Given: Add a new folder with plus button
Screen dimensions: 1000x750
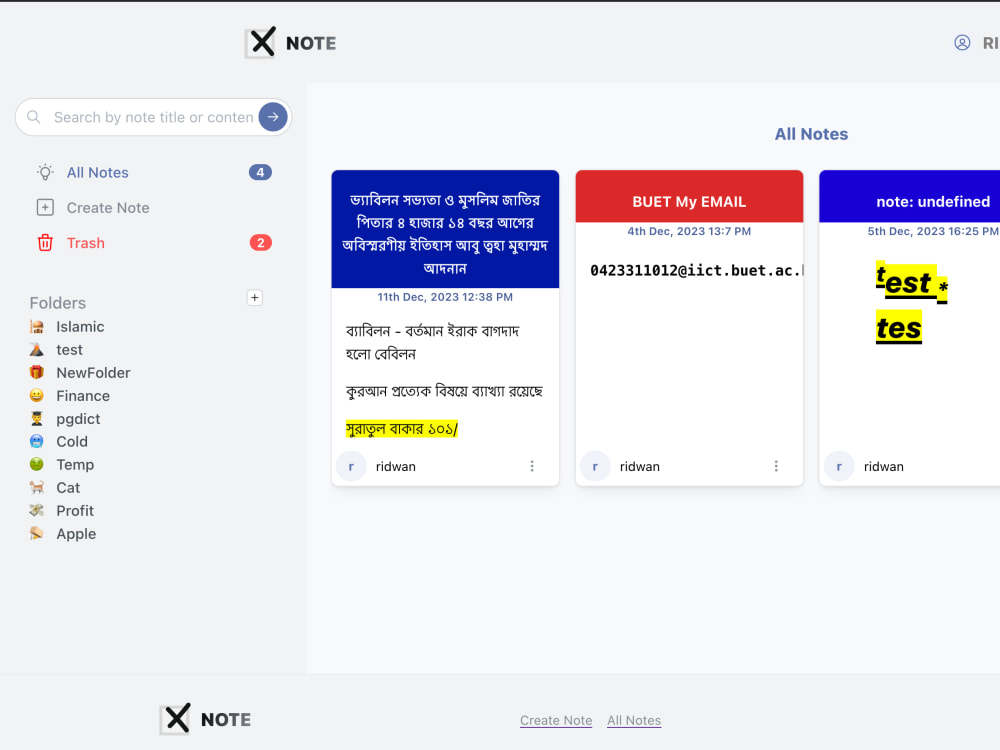Looking at the screenshot, I should pyautogui.click(x=254, y=298).
